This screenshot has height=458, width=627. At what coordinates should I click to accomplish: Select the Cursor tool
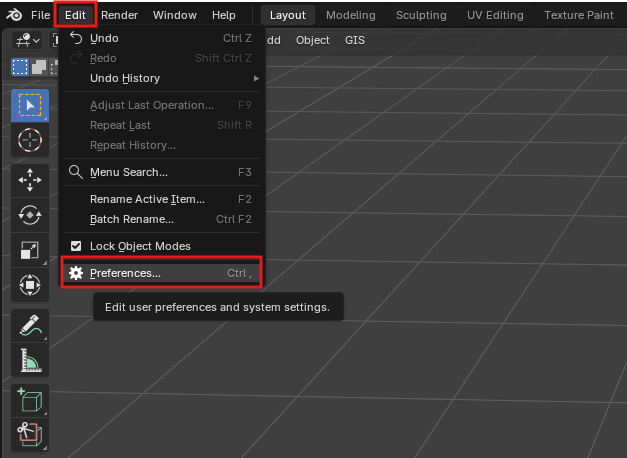pyautogui.click(x=30, y=140)
